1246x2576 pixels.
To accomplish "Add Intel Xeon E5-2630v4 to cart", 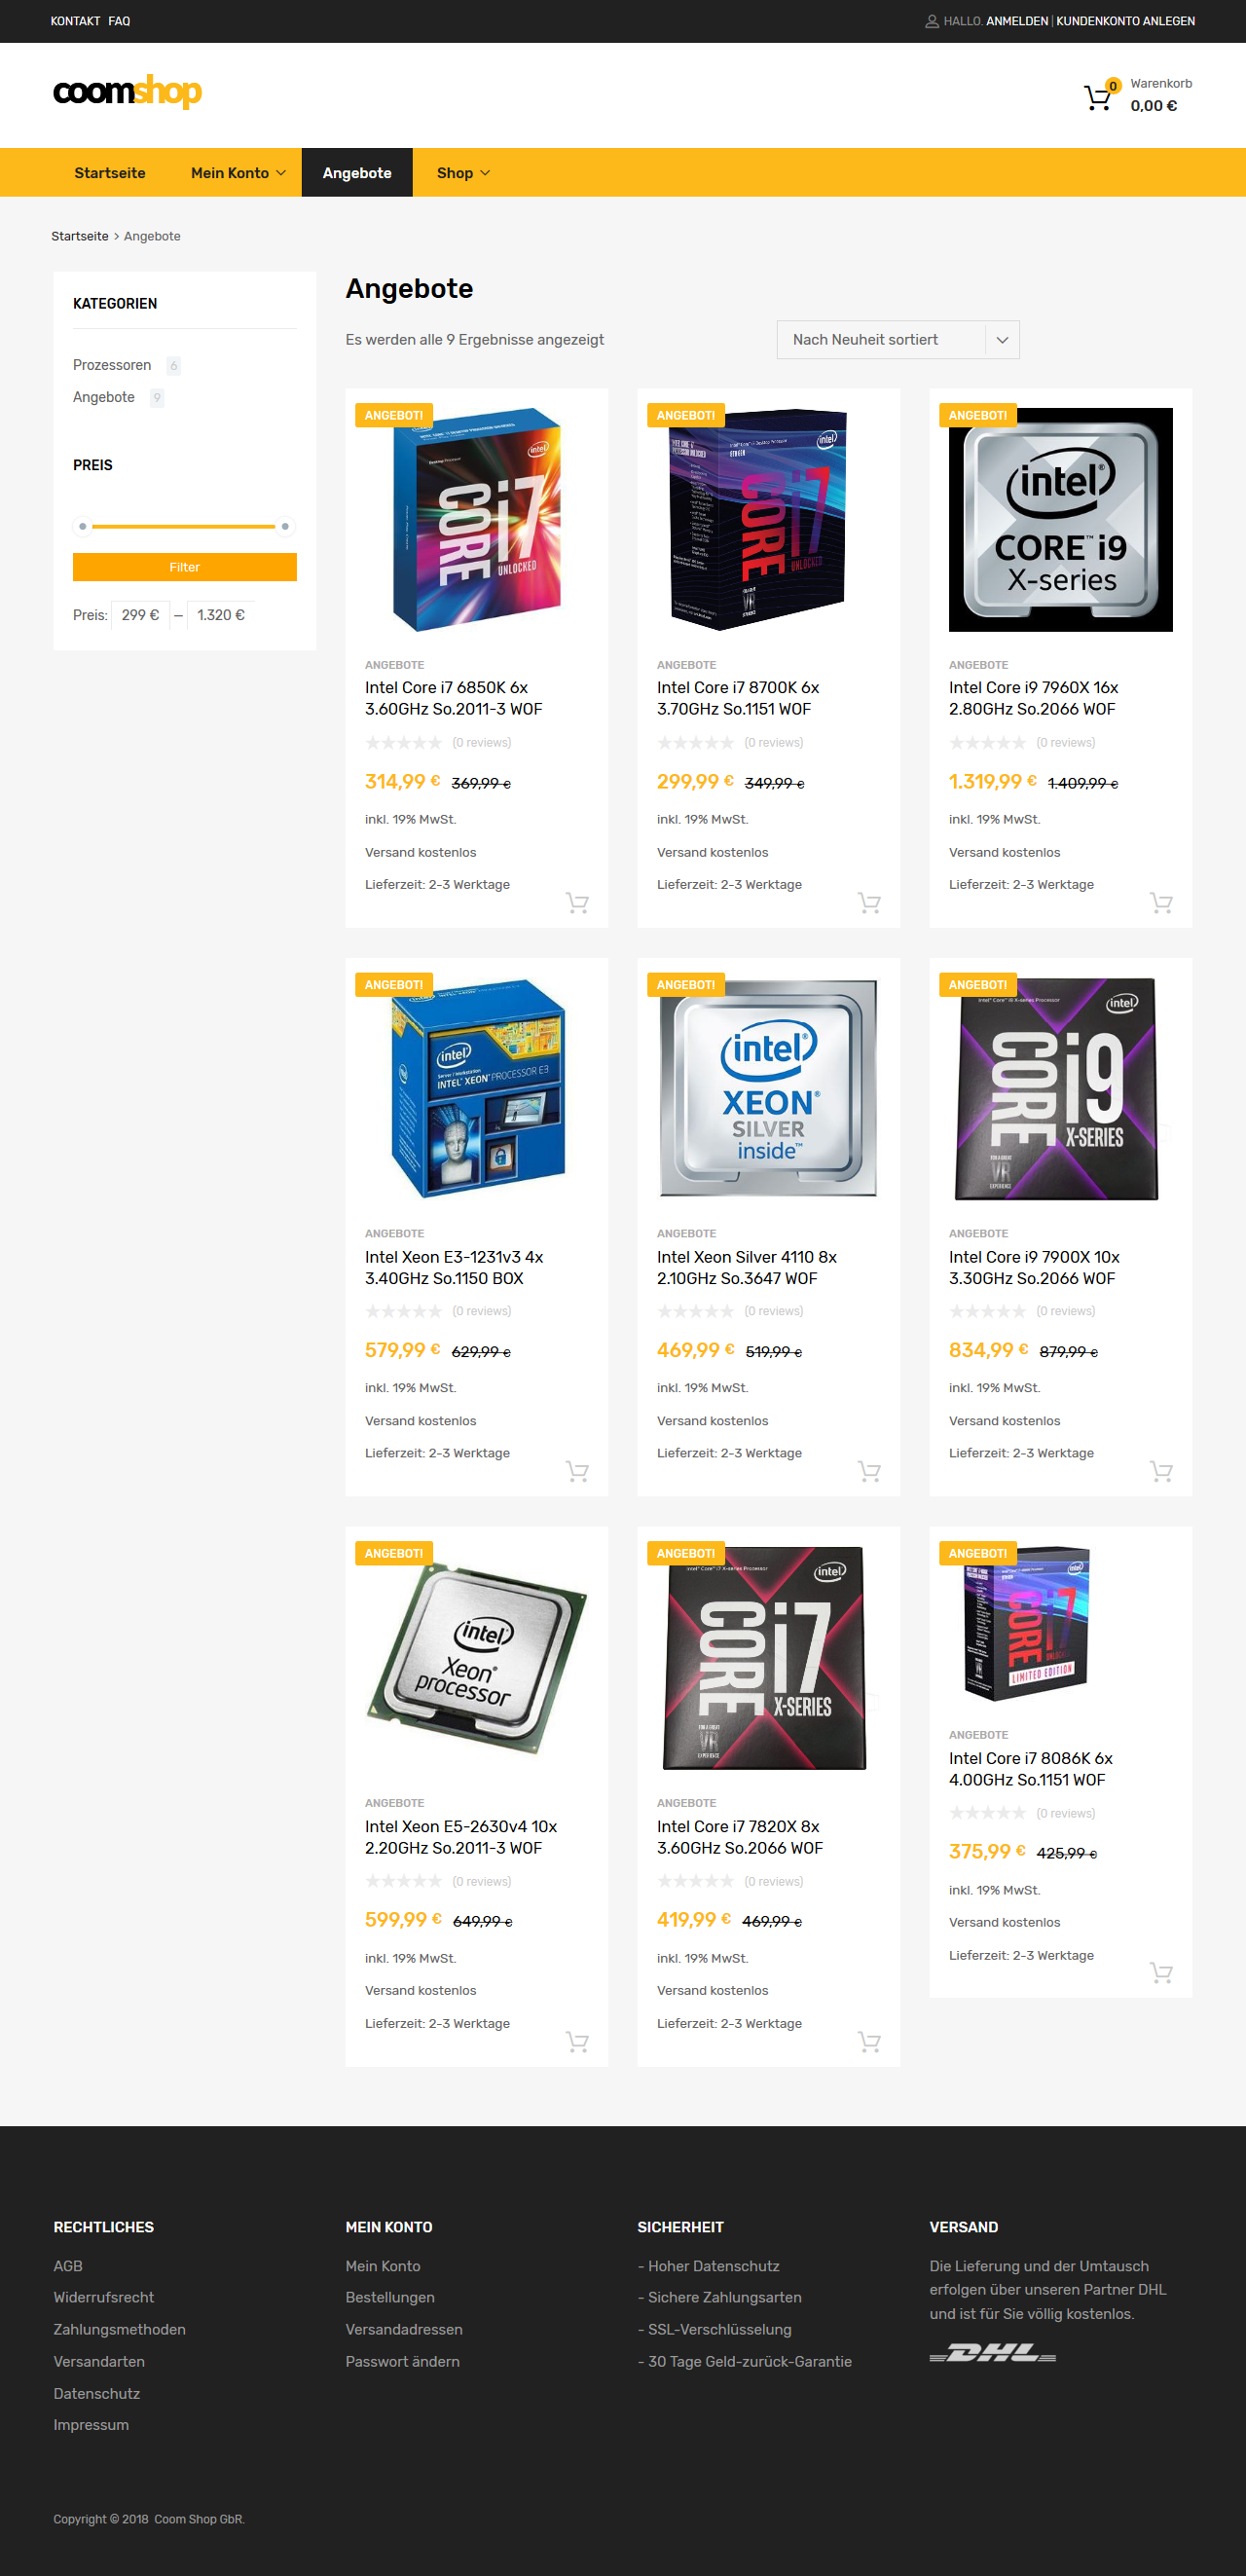I will 577,2041.
